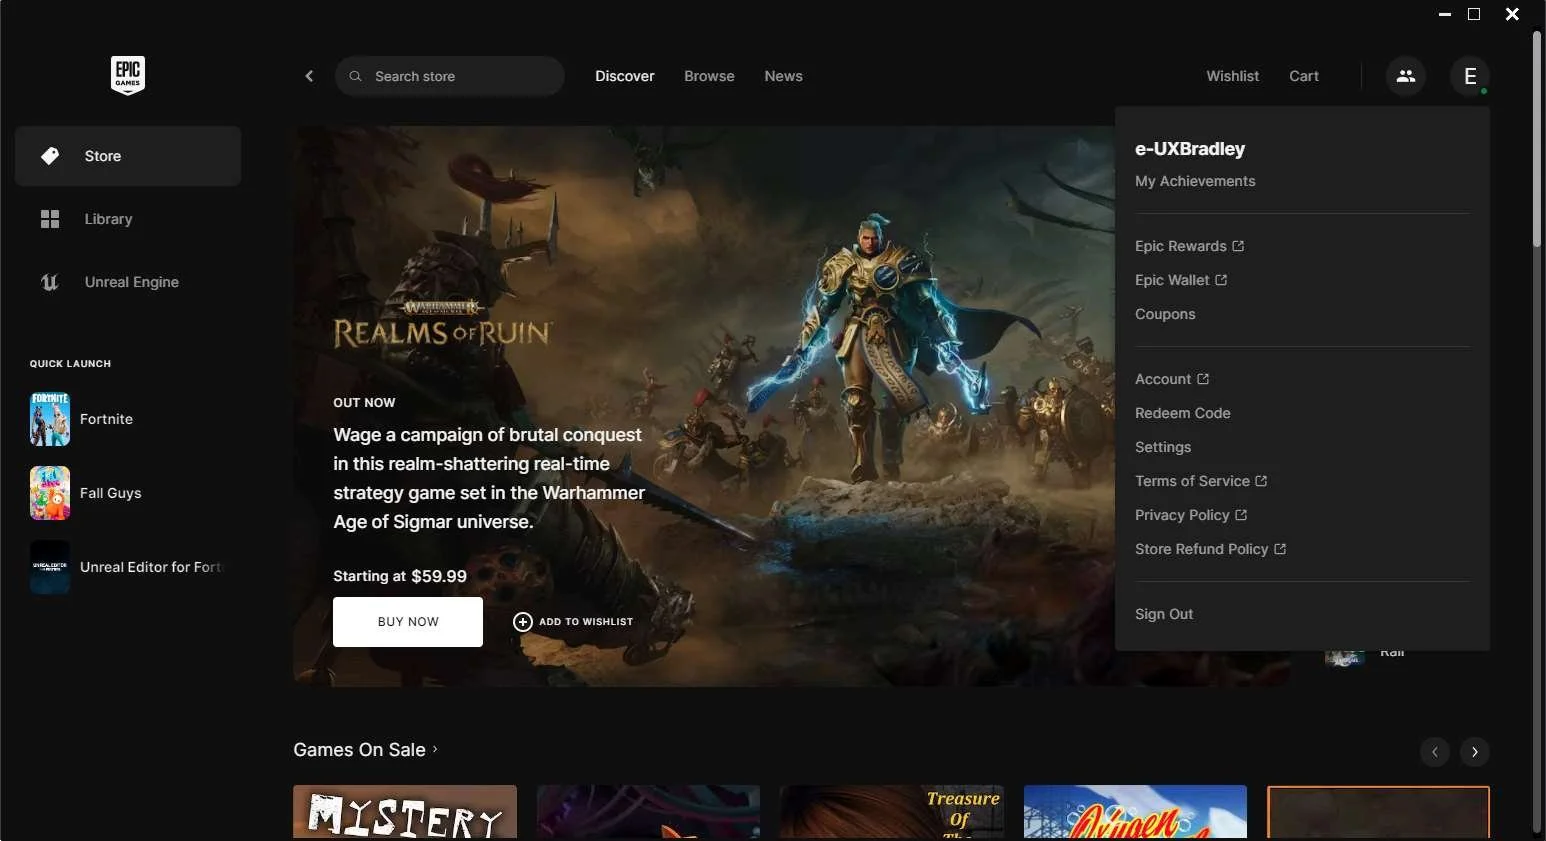
Task: Click the Privacy Policy external link icon
Action: coord(1241,515)
